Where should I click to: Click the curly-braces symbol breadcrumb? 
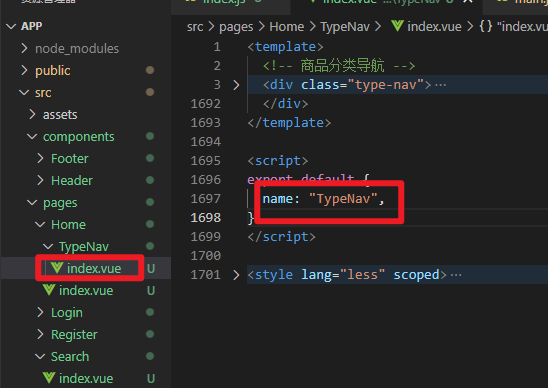(x=485, y=26)
